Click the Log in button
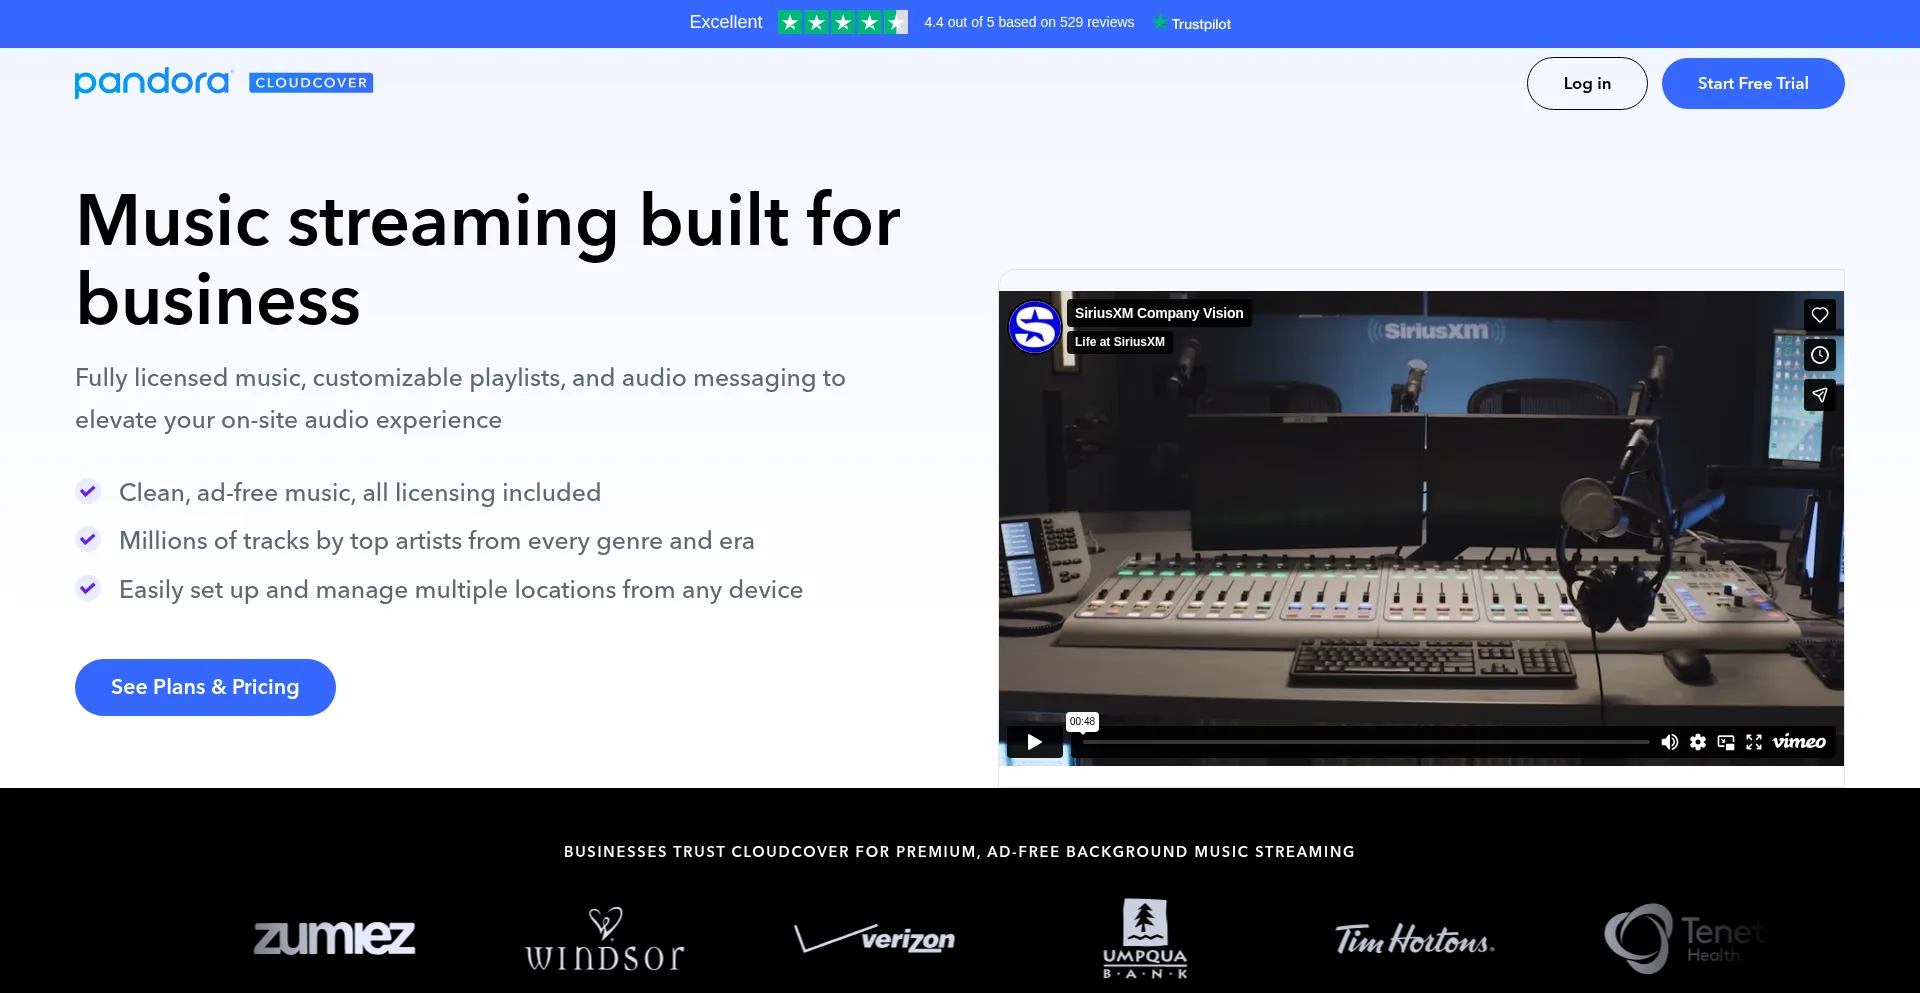Image resolution: width=1920 pixels, height=993 pixels. (1587, 84)
